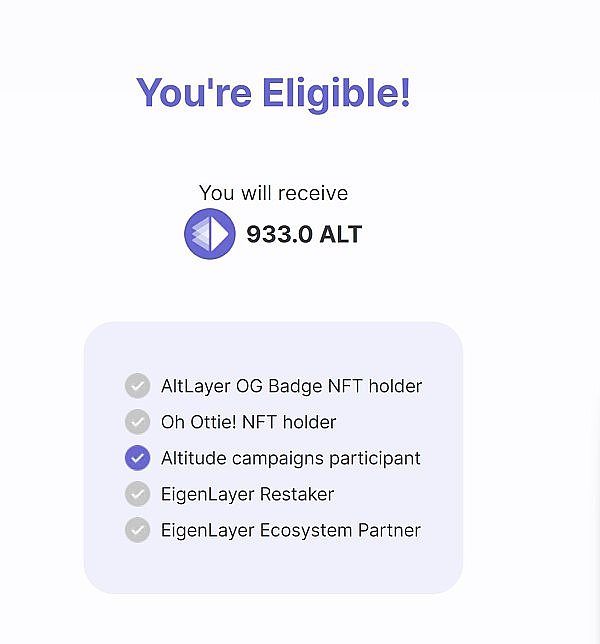
Task: Select the EigenLayer Ecosystem Partner label
Action: [x=290, y=530]
